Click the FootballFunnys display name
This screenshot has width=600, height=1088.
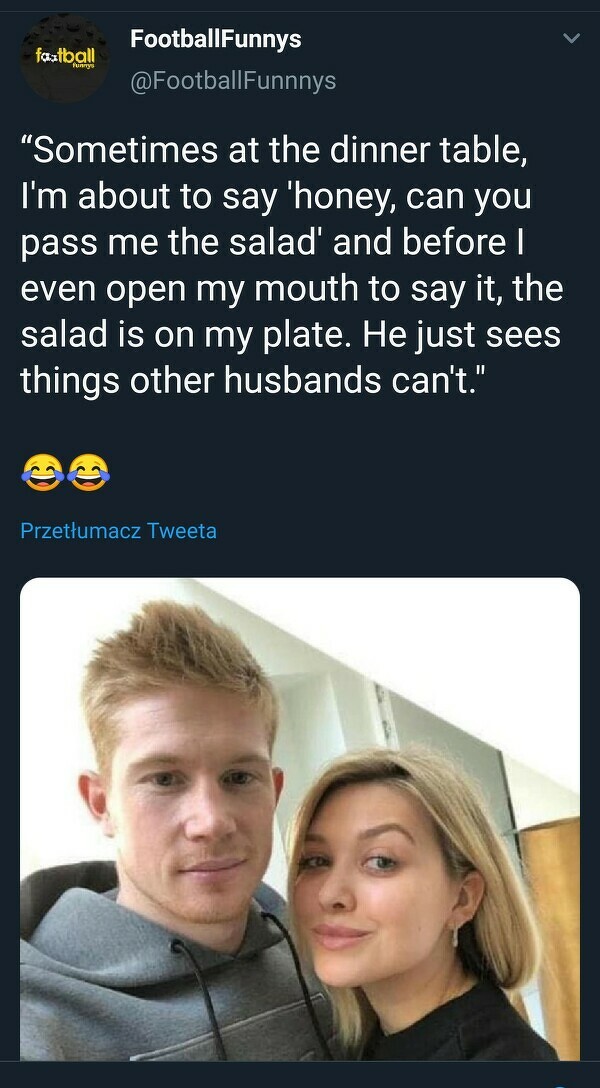[216, 39]
